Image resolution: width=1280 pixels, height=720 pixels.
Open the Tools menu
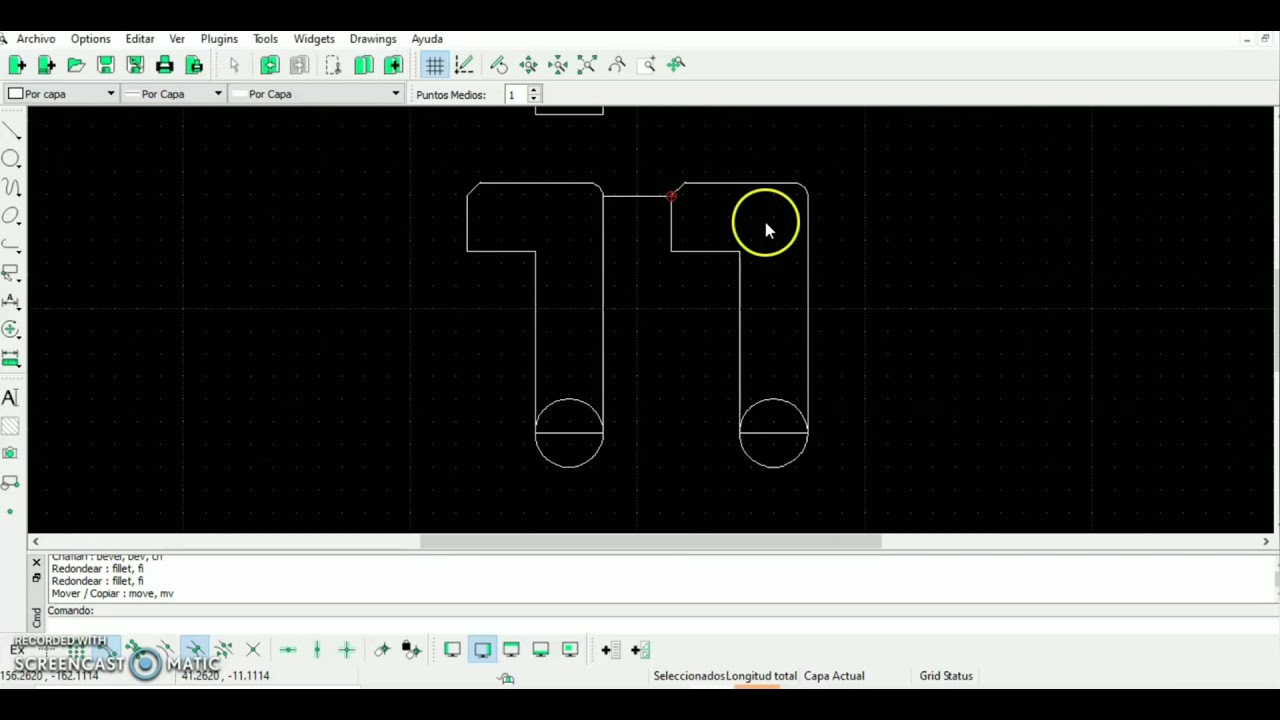(265, 39)
